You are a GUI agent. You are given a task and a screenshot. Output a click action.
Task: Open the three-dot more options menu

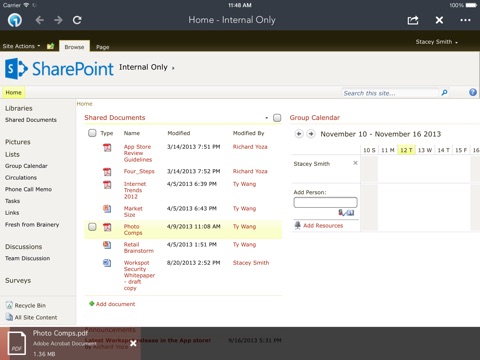point(465,20)
